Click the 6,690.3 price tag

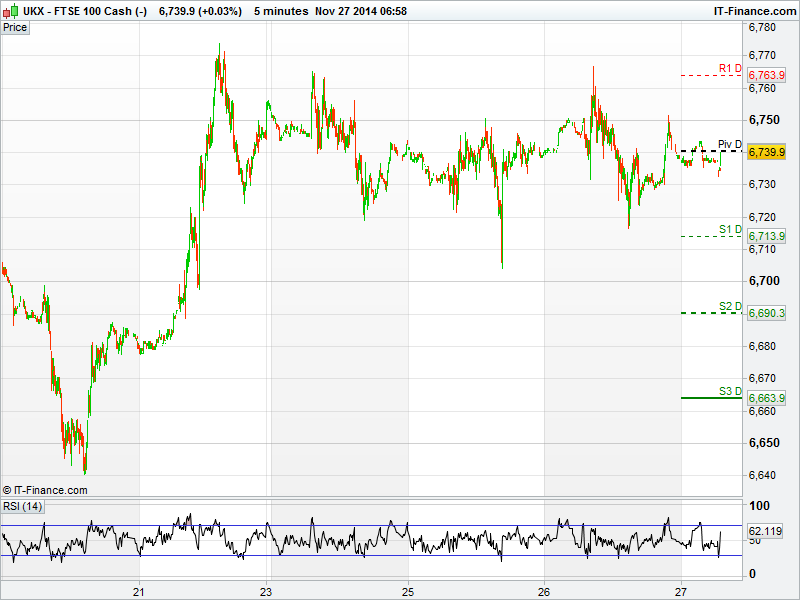tap(766, 313)
